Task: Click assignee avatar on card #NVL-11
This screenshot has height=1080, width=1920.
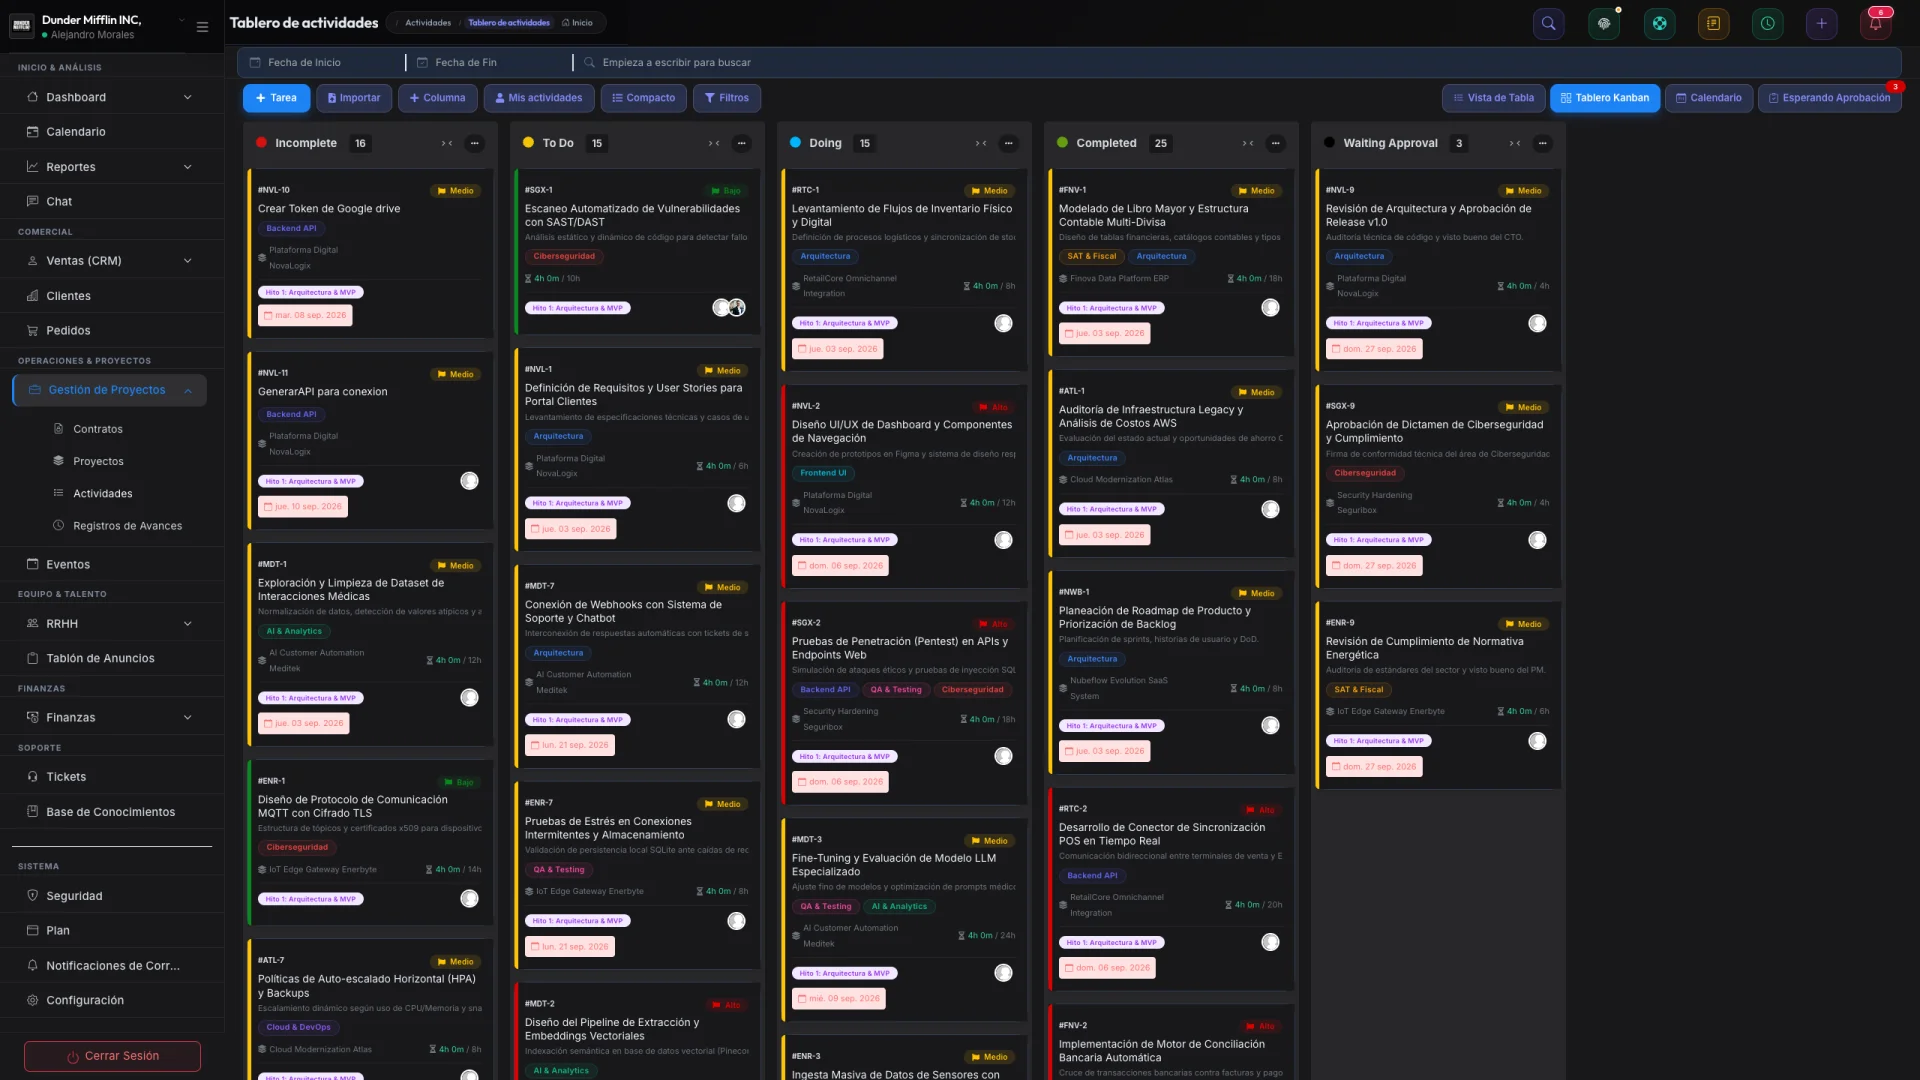Action: click(x=469, y=481)
